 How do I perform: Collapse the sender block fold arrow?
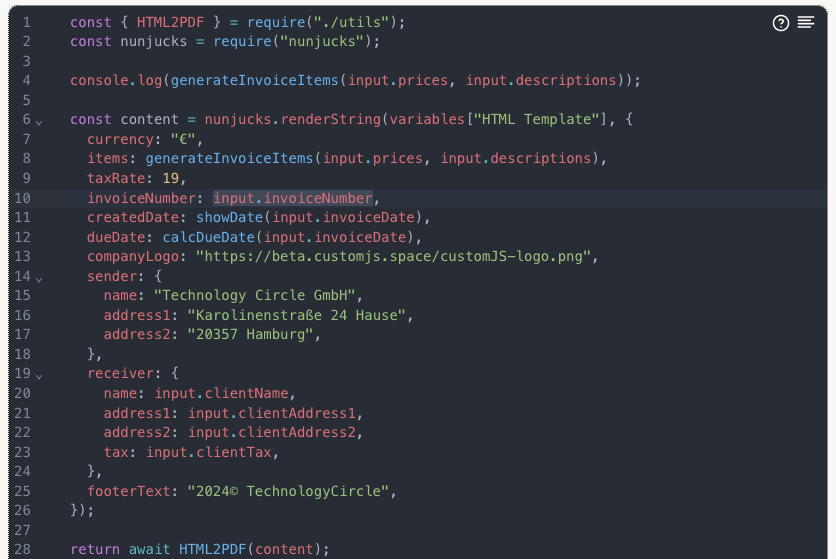point(39,279)
